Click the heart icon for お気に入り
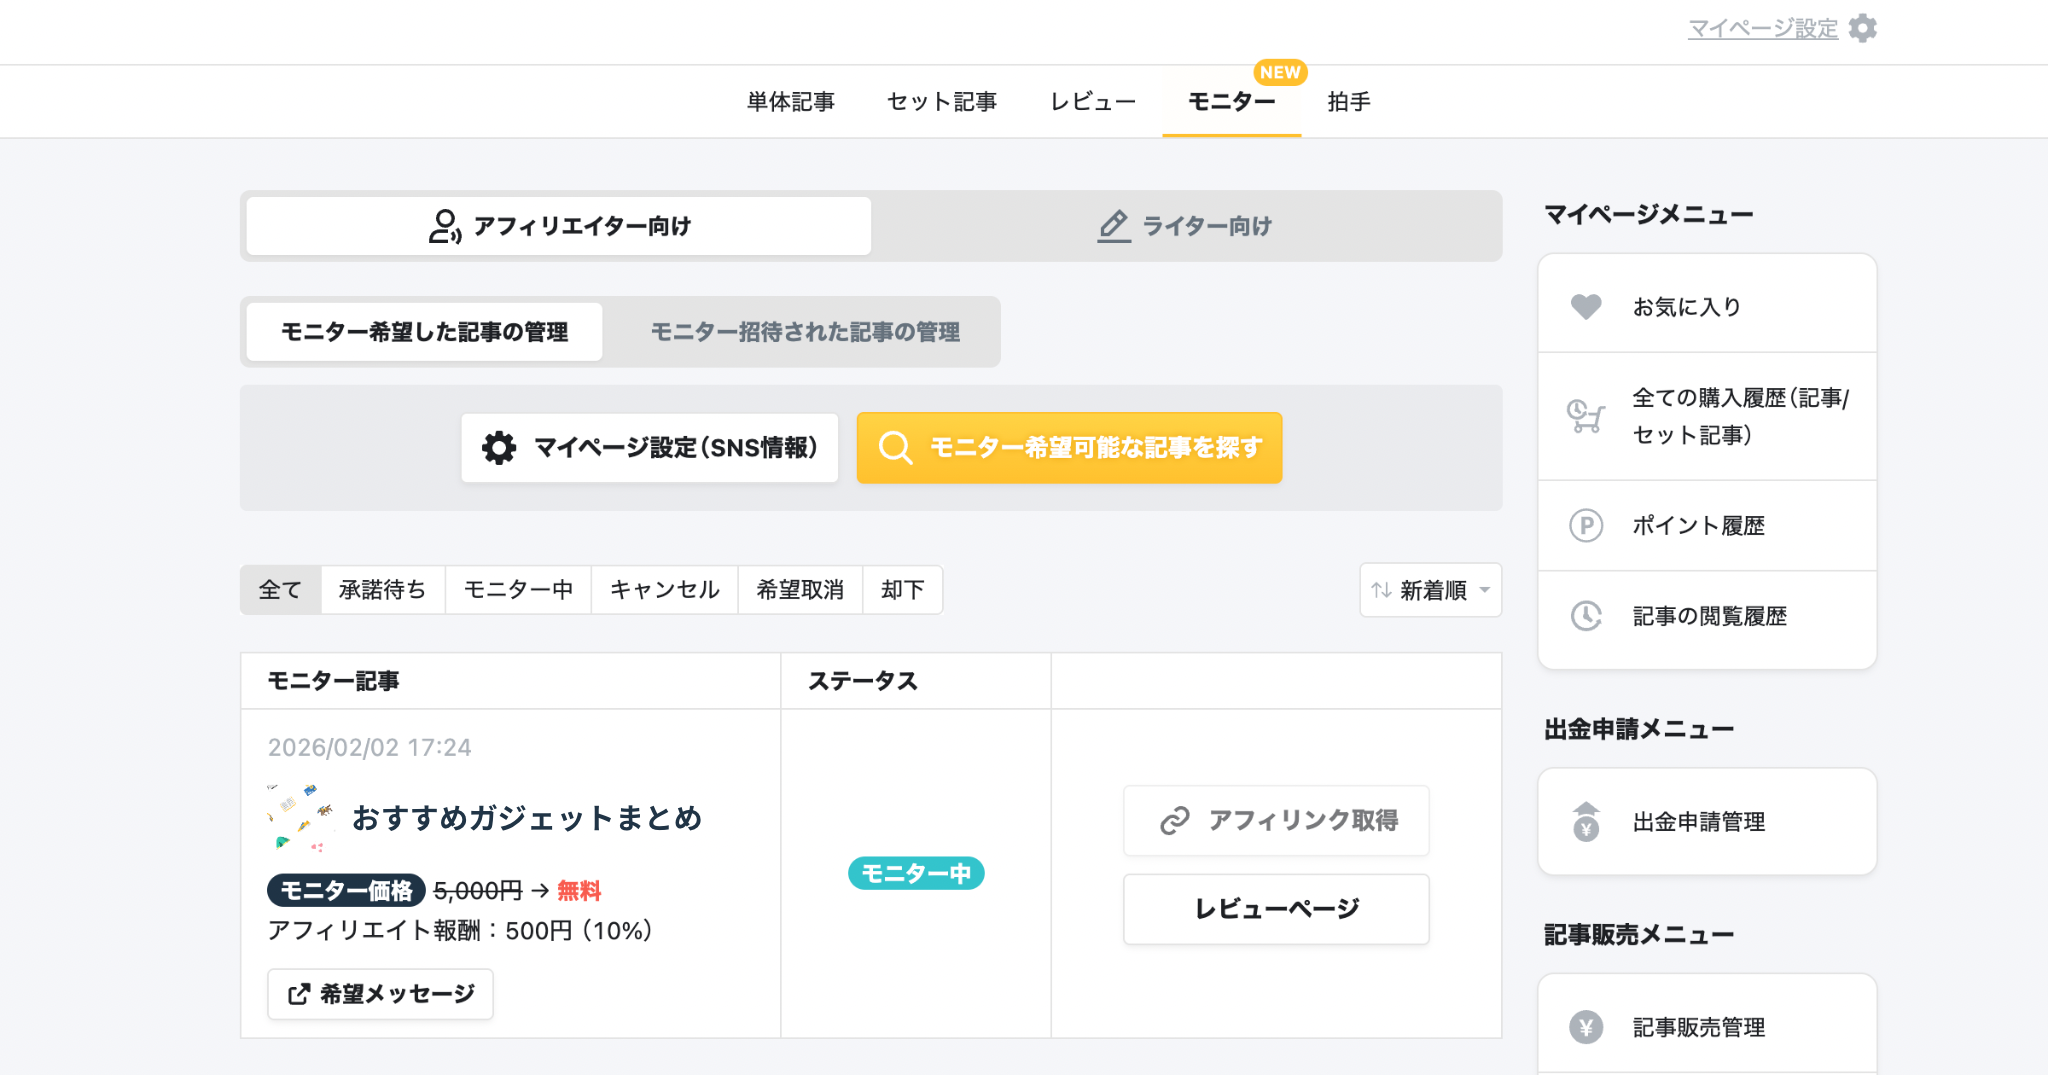Viewport: 2048px width, 1075px height. click(1586, 306)
